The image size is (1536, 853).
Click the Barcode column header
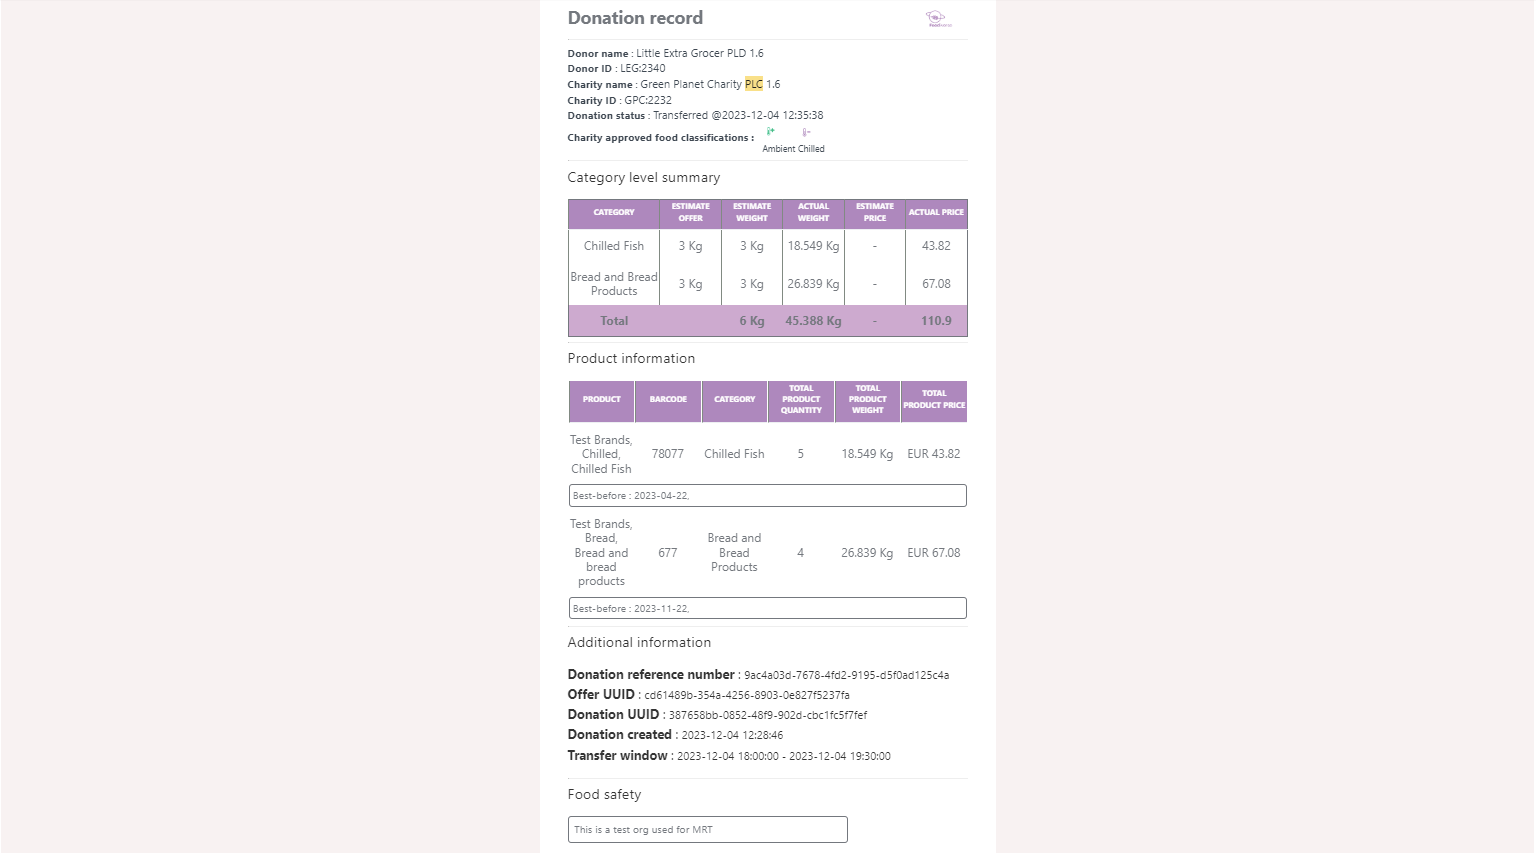[x=668, y=399]
